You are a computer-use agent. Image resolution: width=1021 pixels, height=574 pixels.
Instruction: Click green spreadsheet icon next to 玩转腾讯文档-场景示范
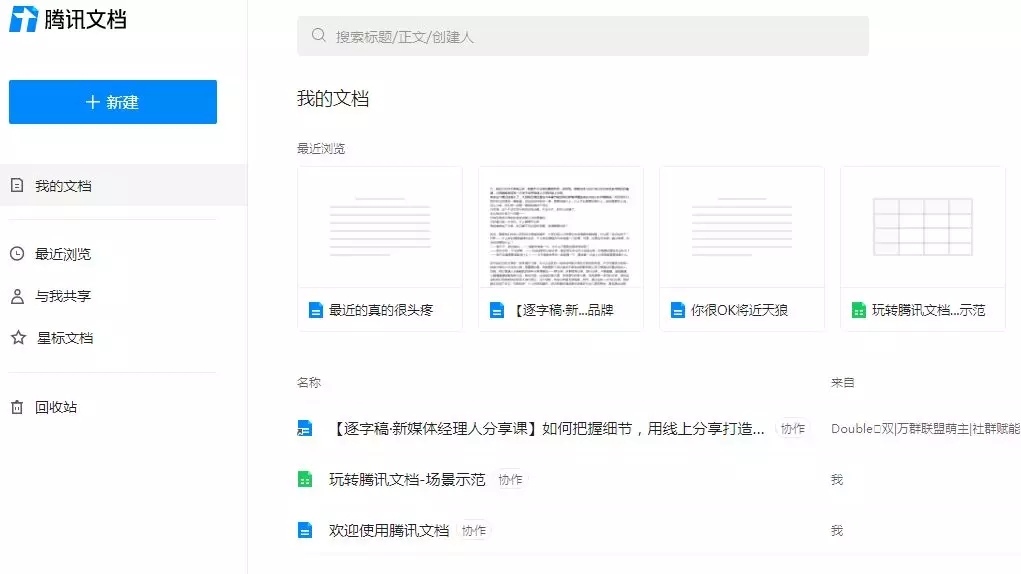point(305,480)
